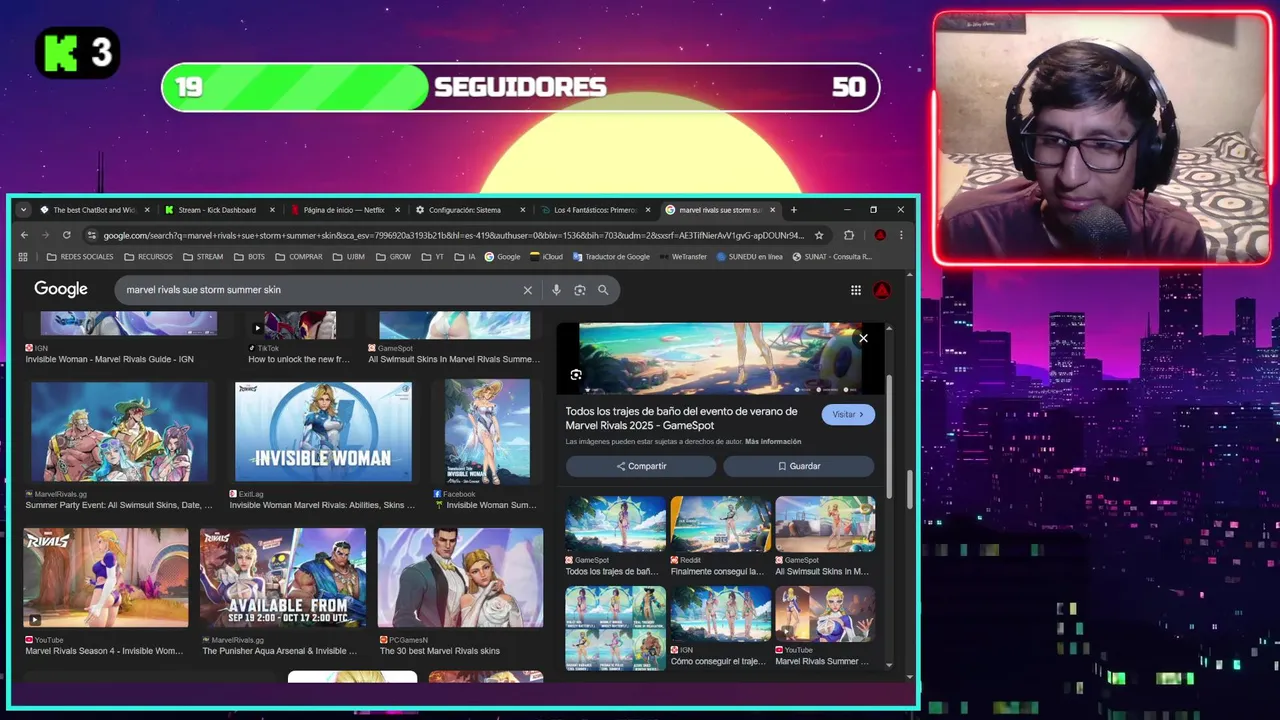Close the image preview panel
1280x720 pixels.
click(863, 338)
